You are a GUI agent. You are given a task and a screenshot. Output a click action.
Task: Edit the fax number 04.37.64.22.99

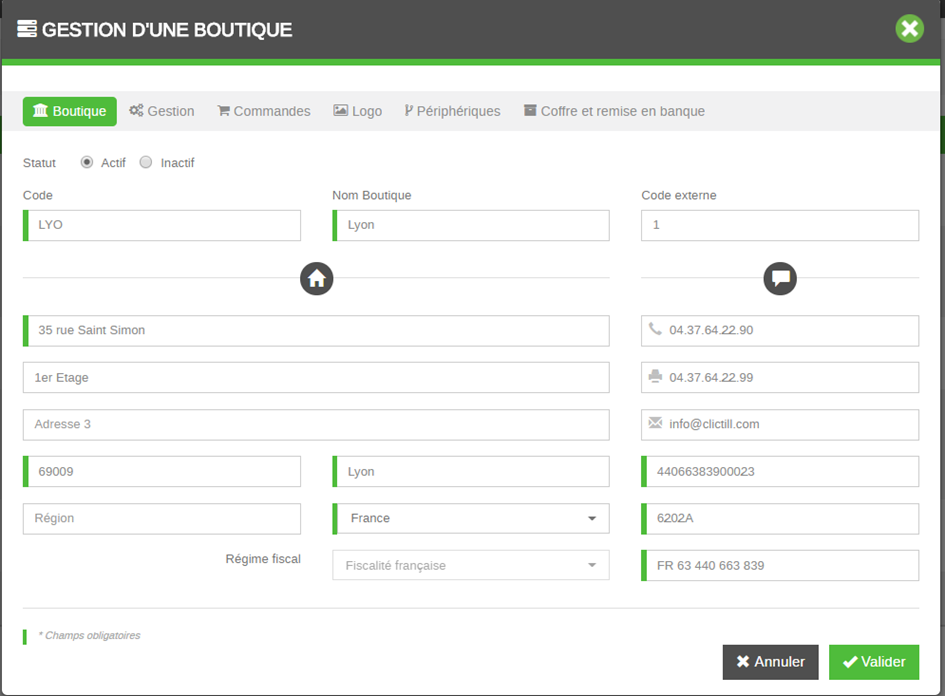tap(780, 377)
